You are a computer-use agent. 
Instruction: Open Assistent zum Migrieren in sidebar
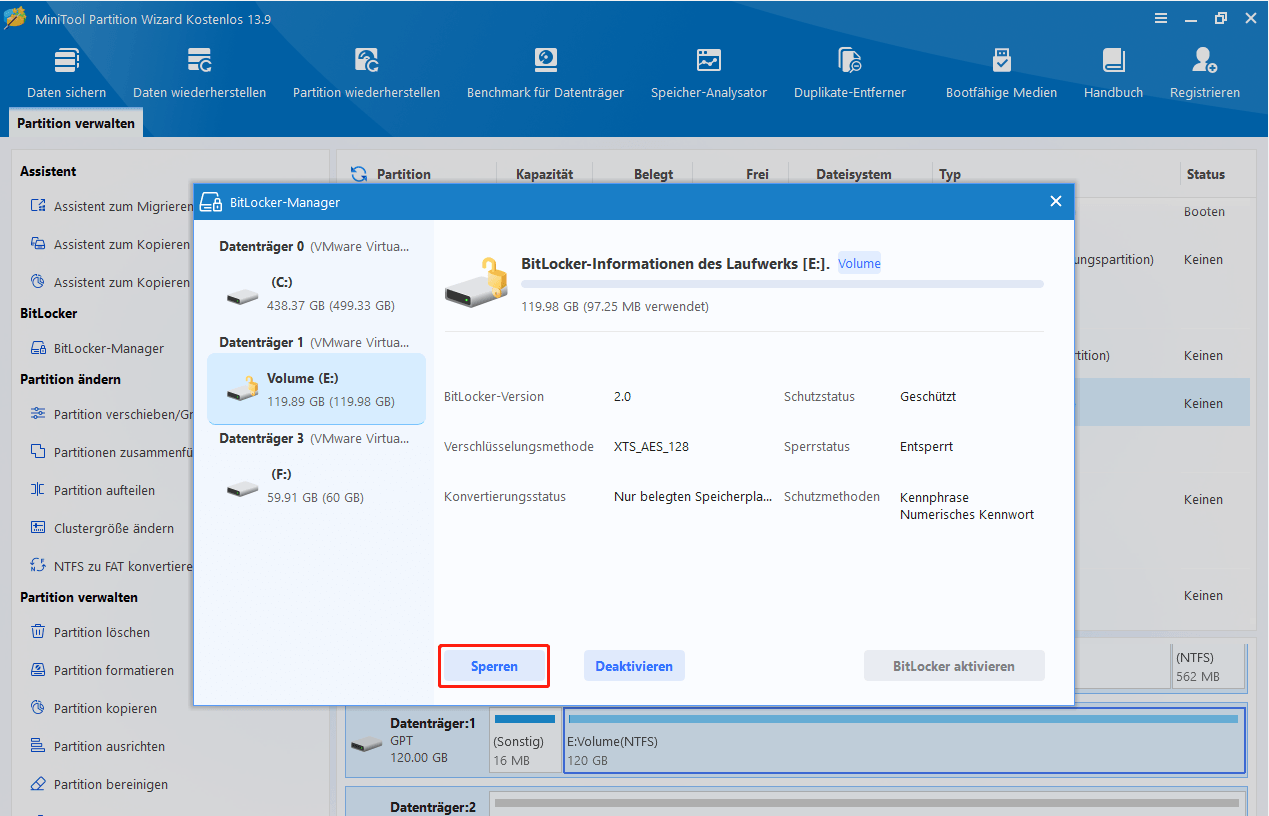tap(110, 206)
